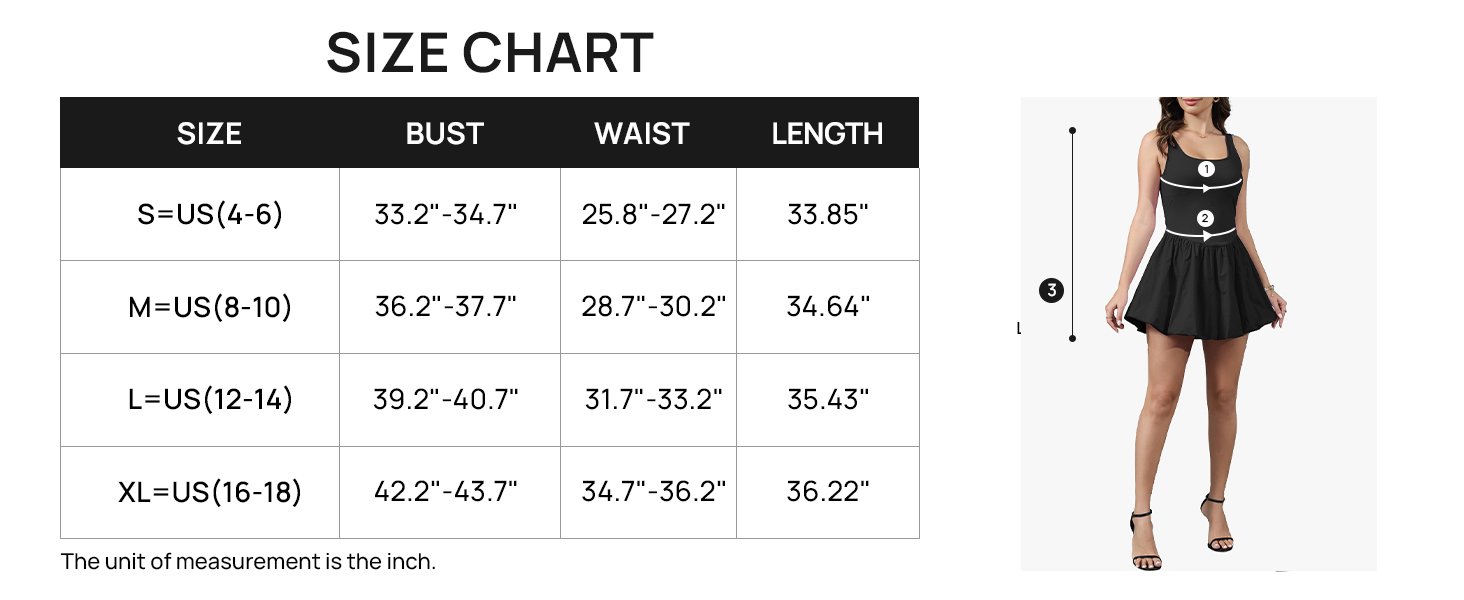
Task: Click the number 3 length marker
Action: [x=1050, y=291]
